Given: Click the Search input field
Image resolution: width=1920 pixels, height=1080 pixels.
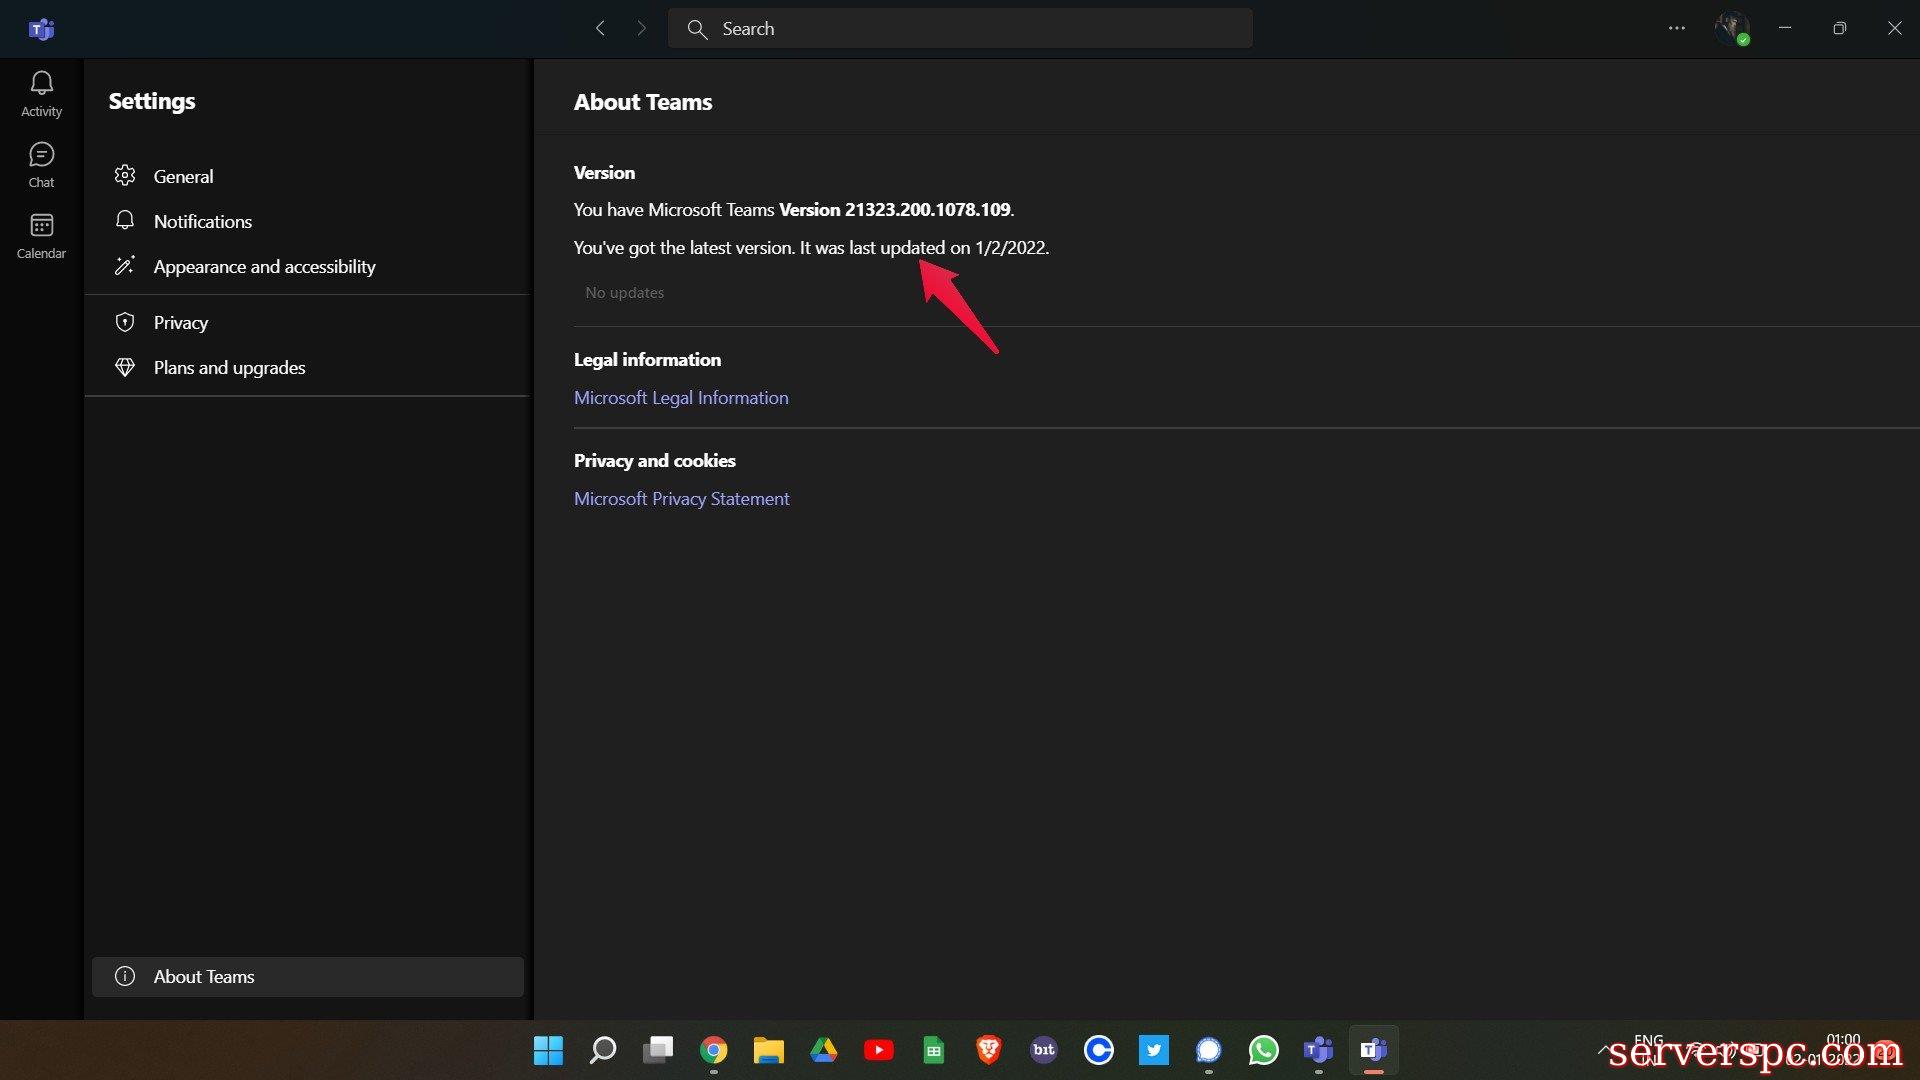Looking at the screenshot, I should pos(960,29).
